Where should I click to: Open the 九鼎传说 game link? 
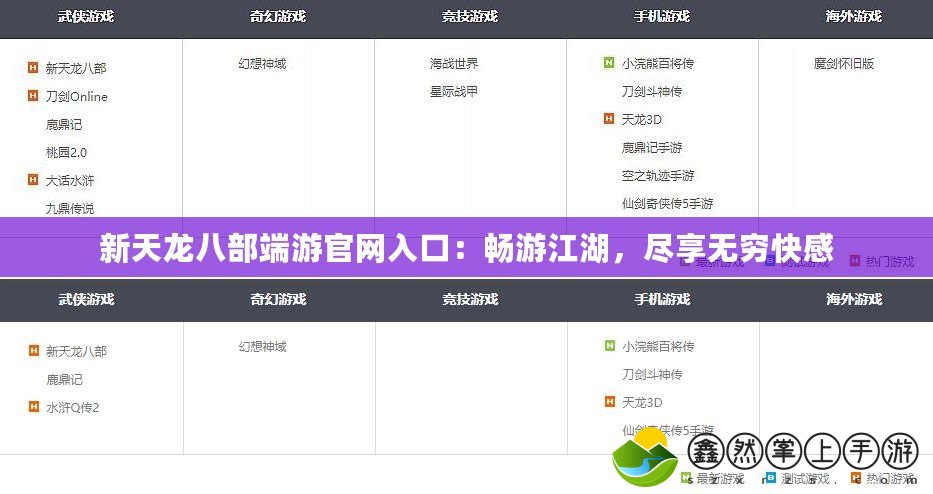[70, 208]
